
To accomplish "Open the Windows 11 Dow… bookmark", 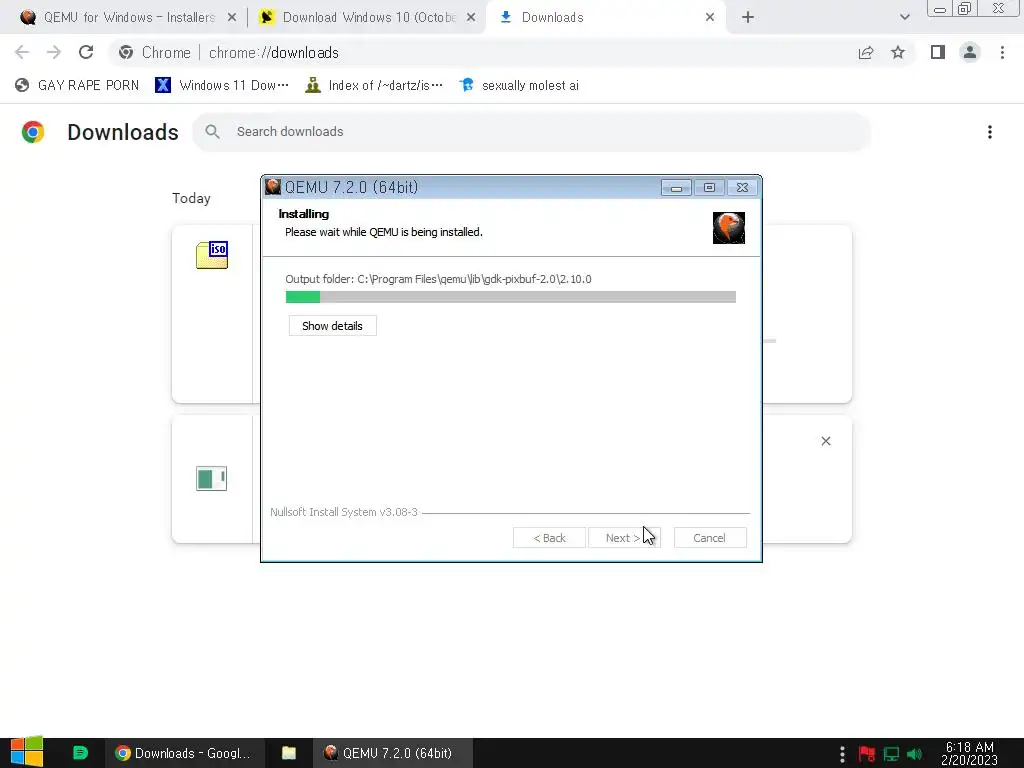I will tap(222, 86).
